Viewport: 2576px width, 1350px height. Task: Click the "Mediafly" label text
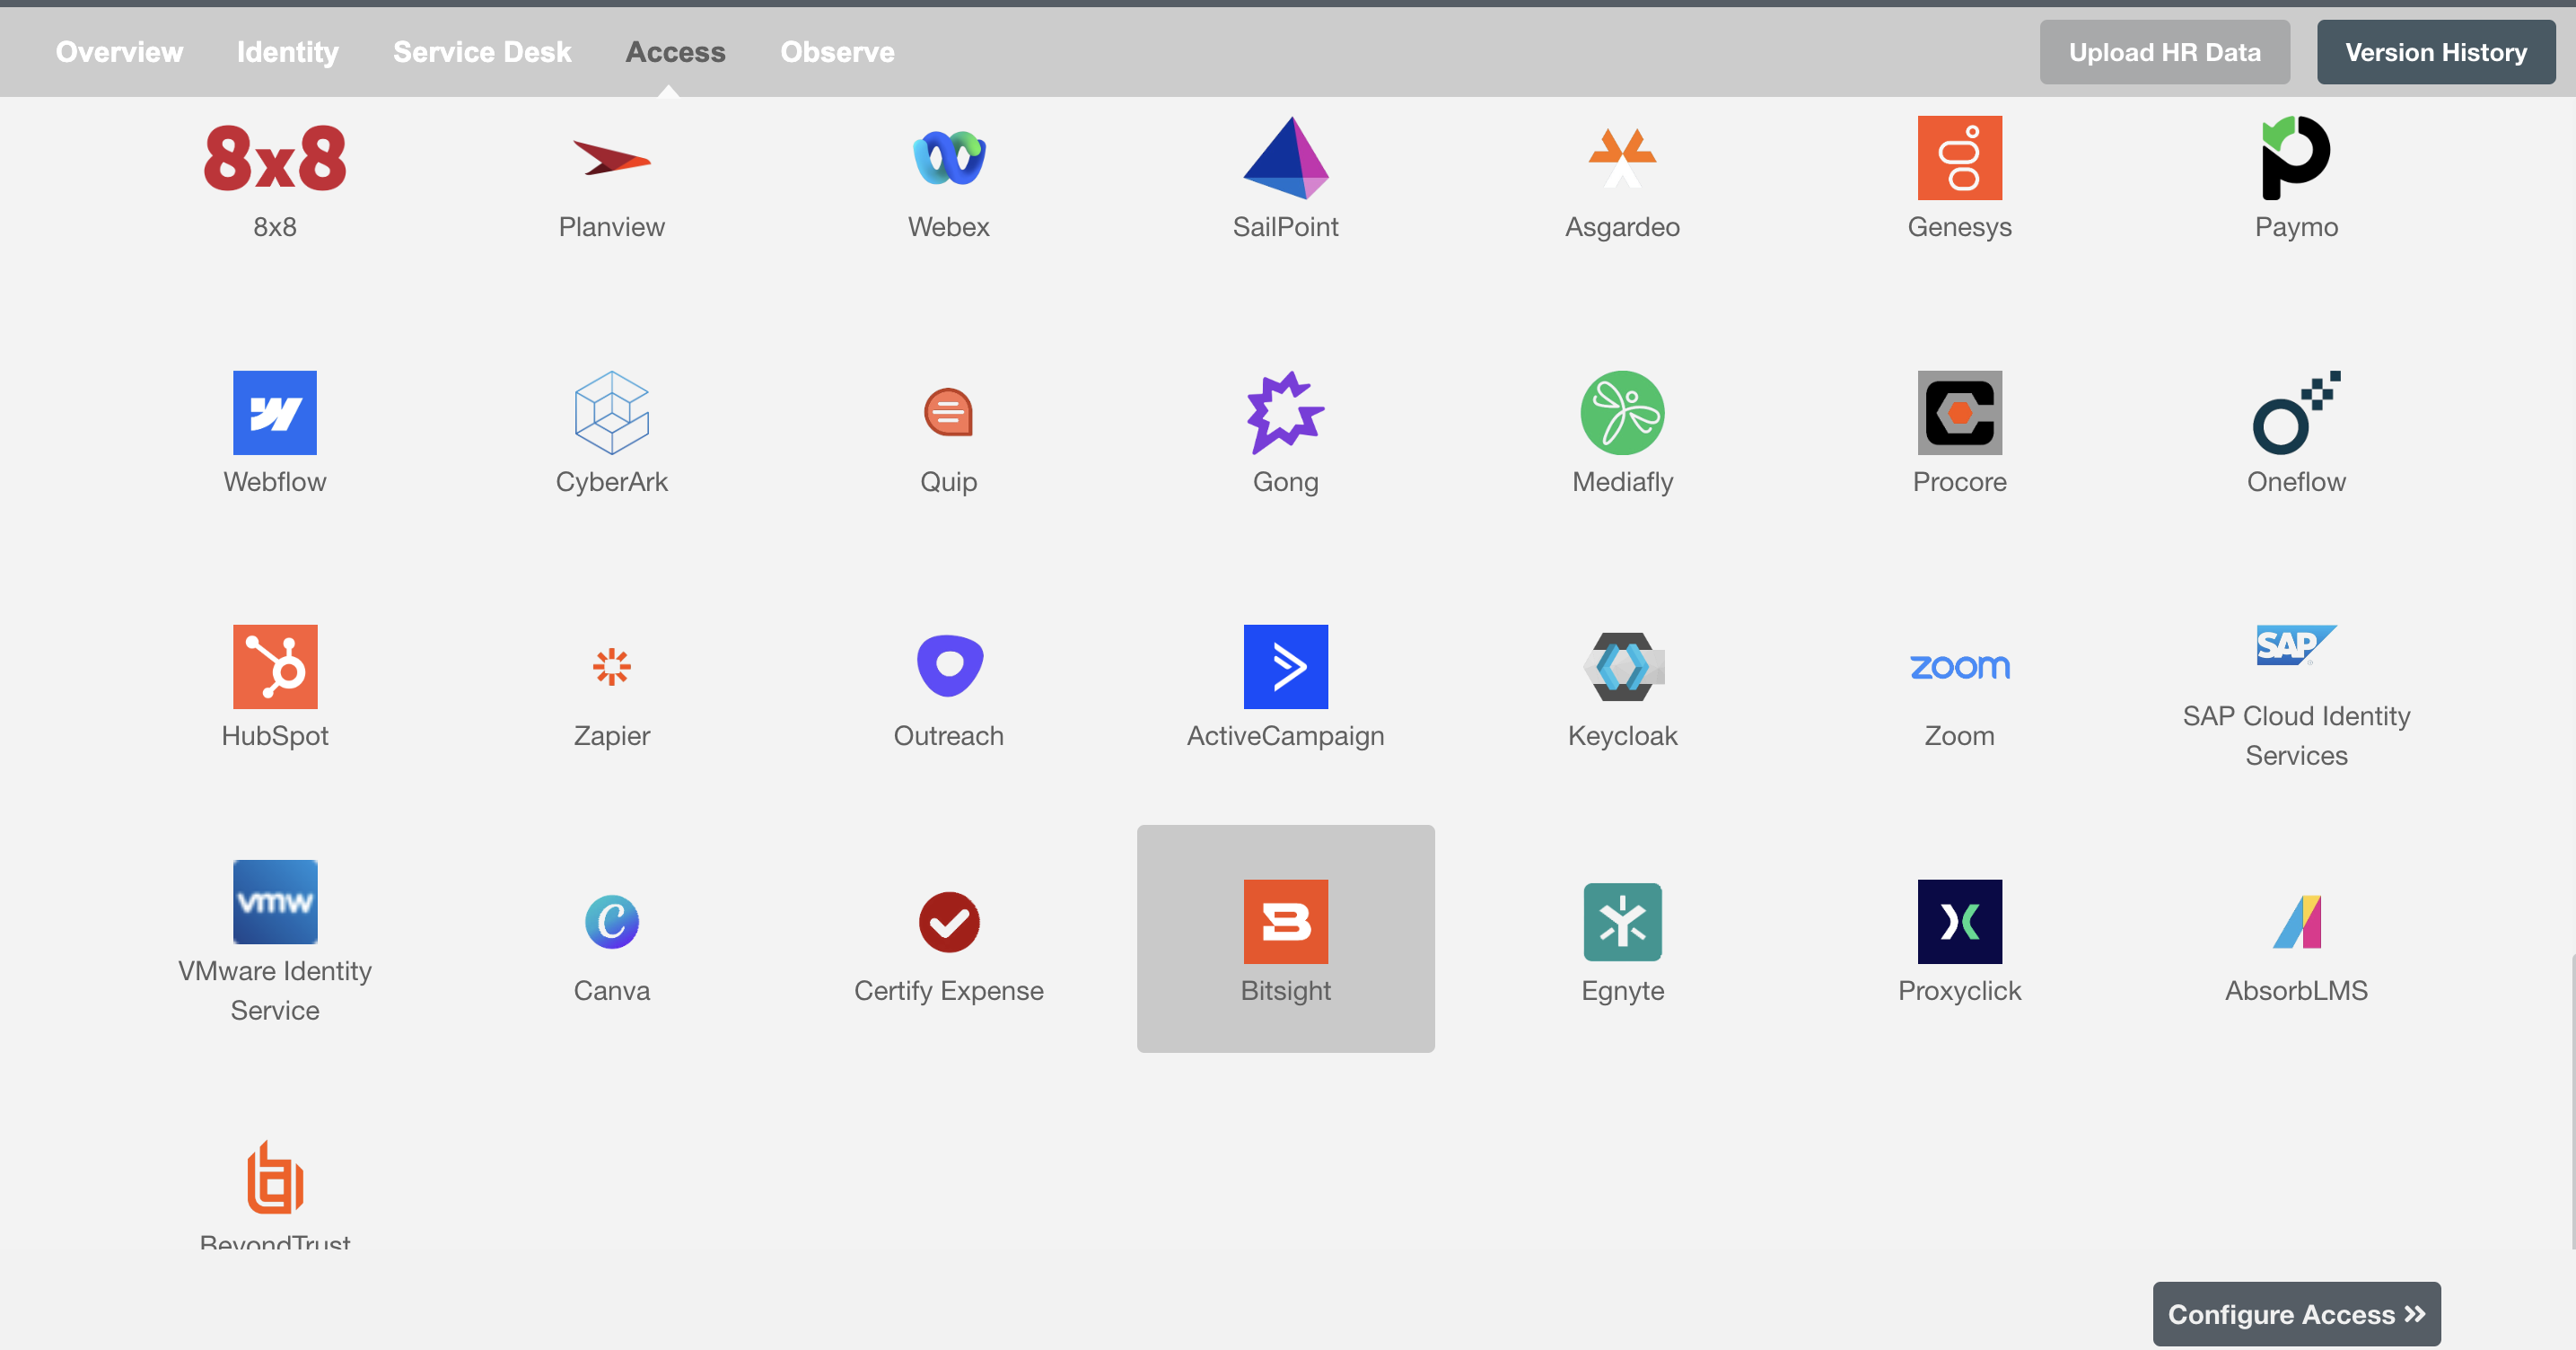(x=1622, y=482)
